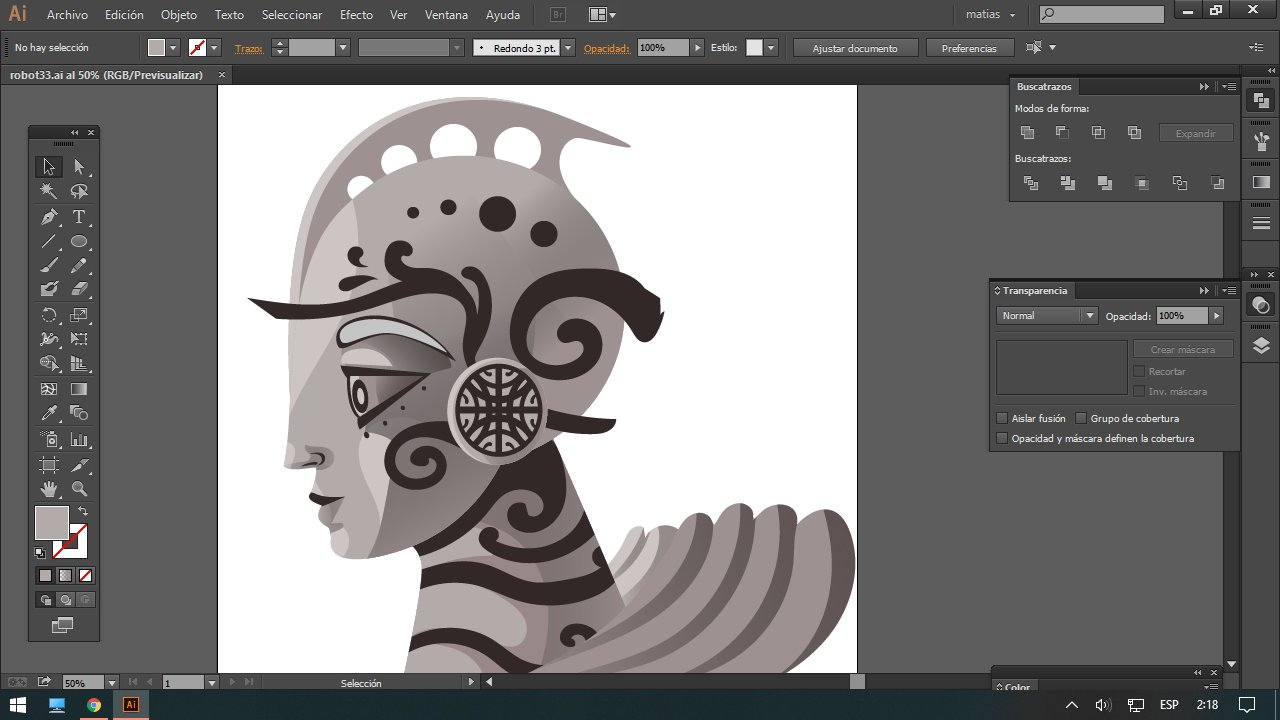Select the Line Segment tool
Viewport: 1280px width, 720px height.
48,241
